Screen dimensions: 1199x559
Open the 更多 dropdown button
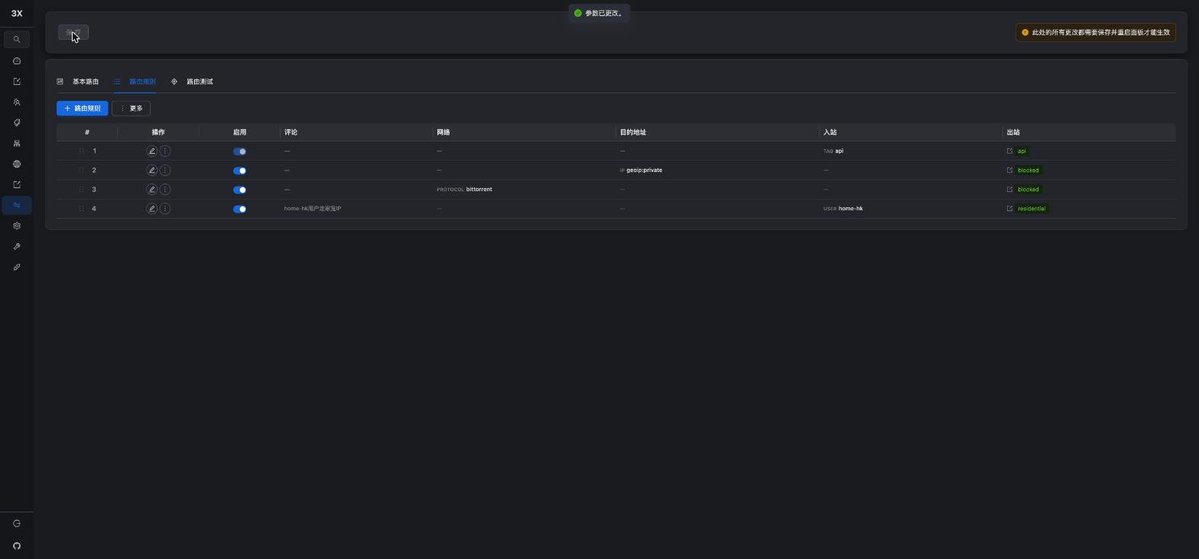(131, 109)
